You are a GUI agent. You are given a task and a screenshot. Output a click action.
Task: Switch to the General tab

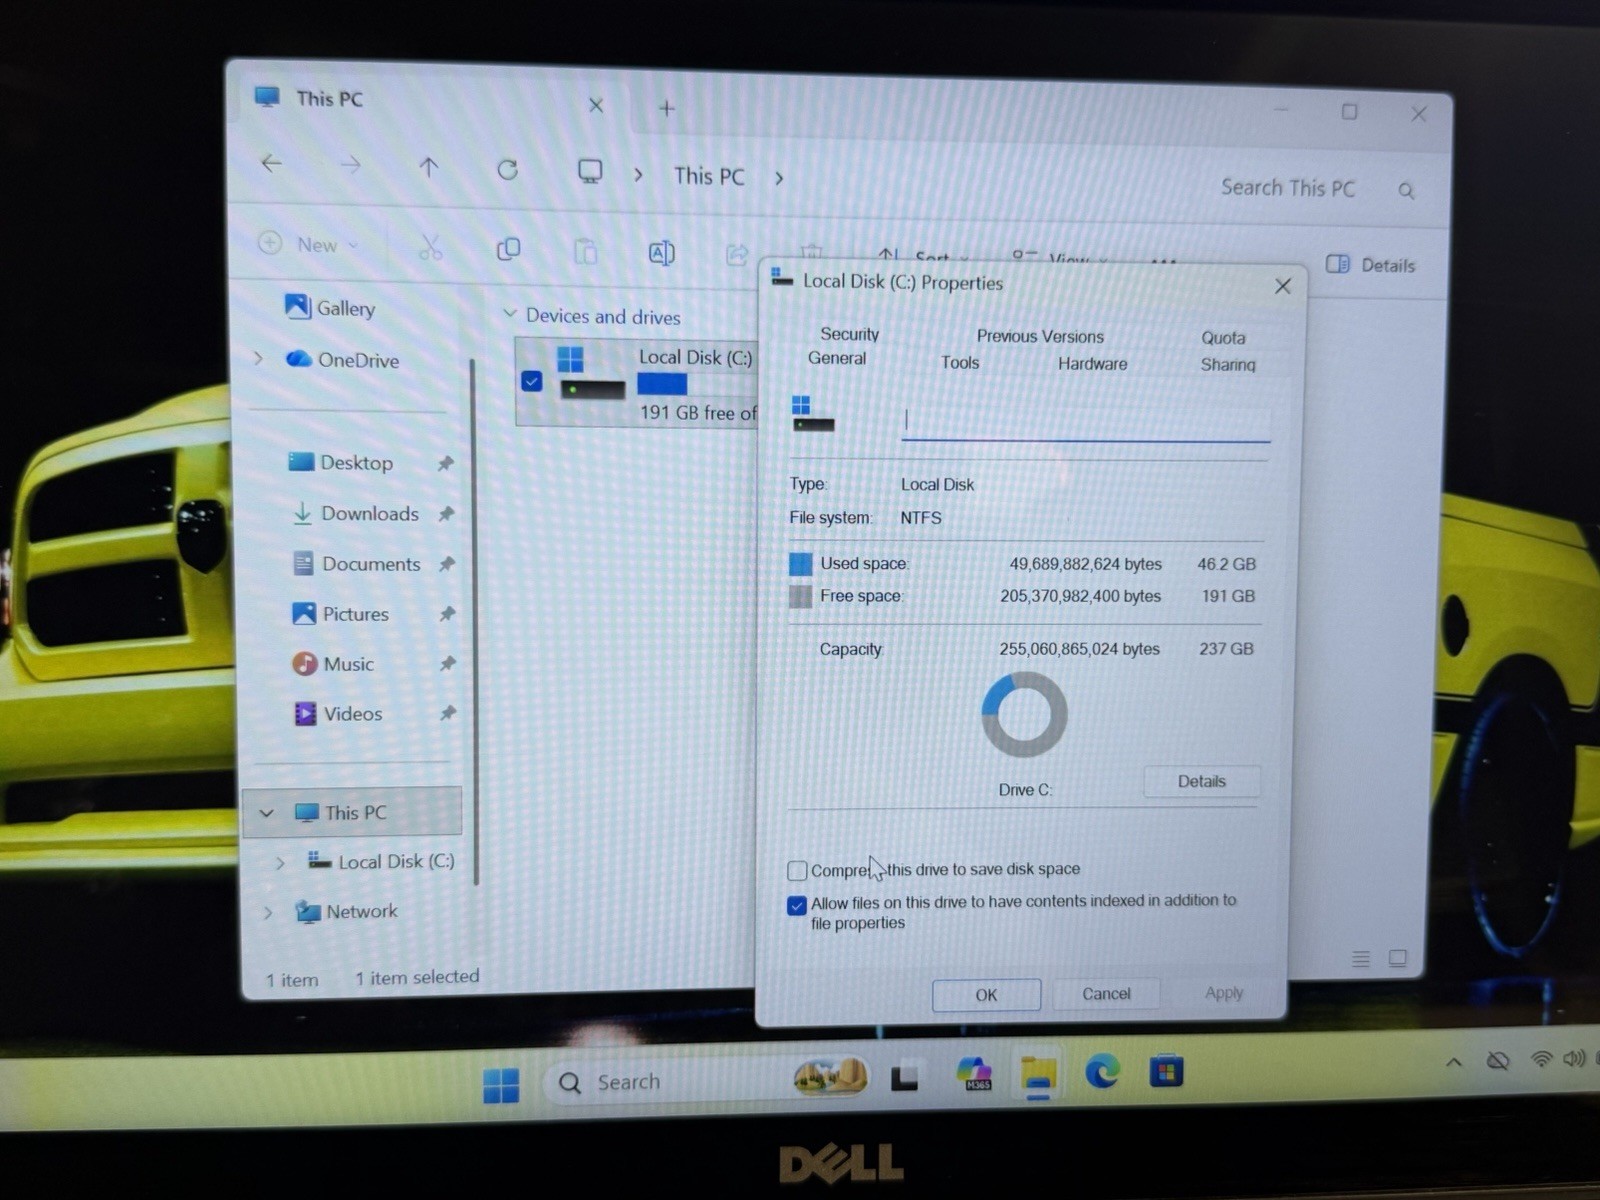coord(837,358)
